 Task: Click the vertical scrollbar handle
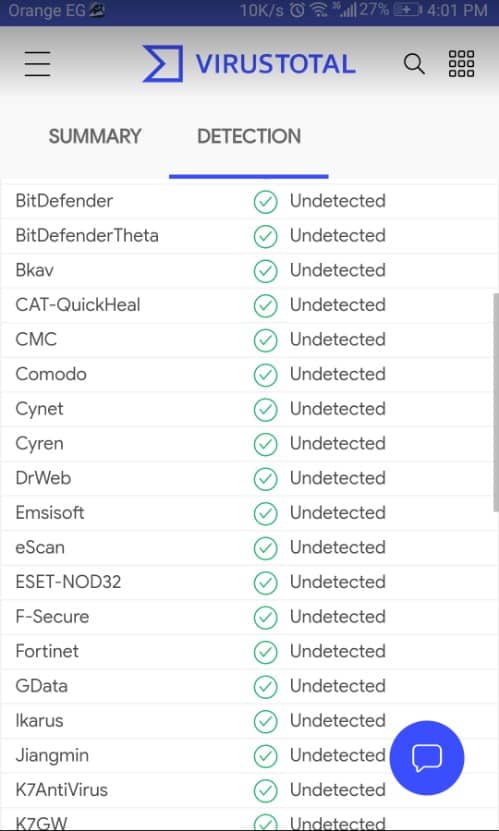click(x=496, y=403)
